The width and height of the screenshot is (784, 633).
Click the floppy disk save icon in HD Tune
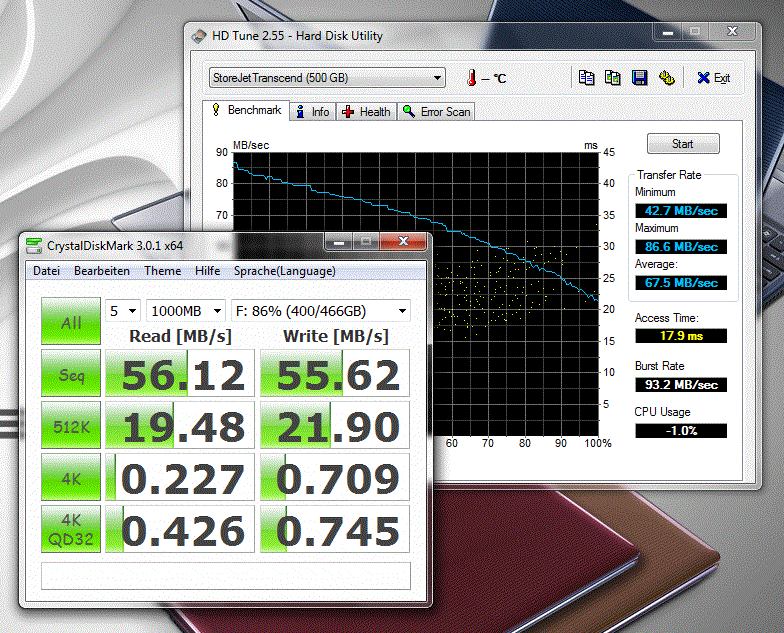pyautogui.click(x=640, y=78)
